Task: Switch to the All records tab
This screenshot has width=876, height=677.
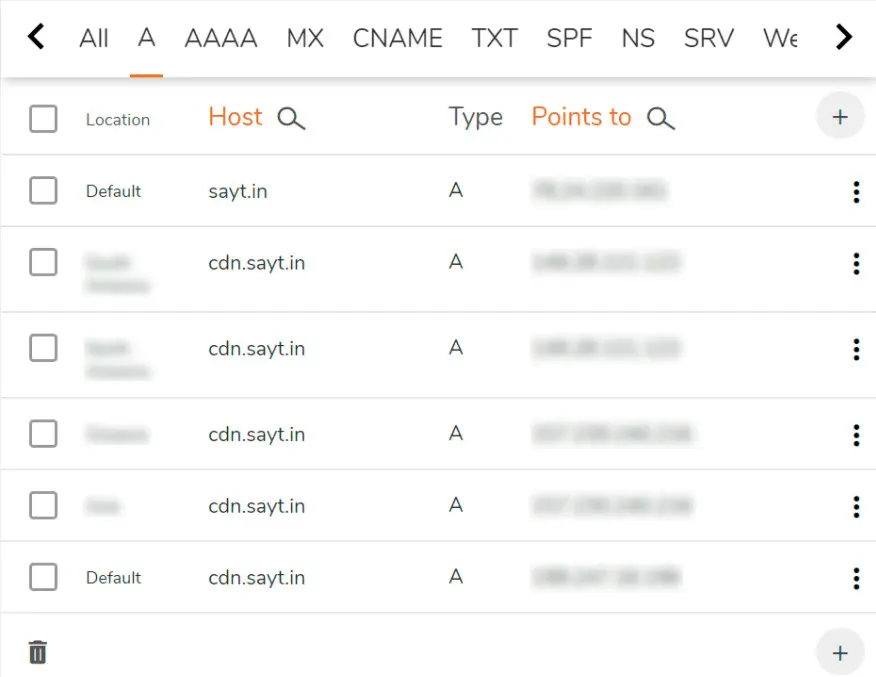Action: [94, 38]
